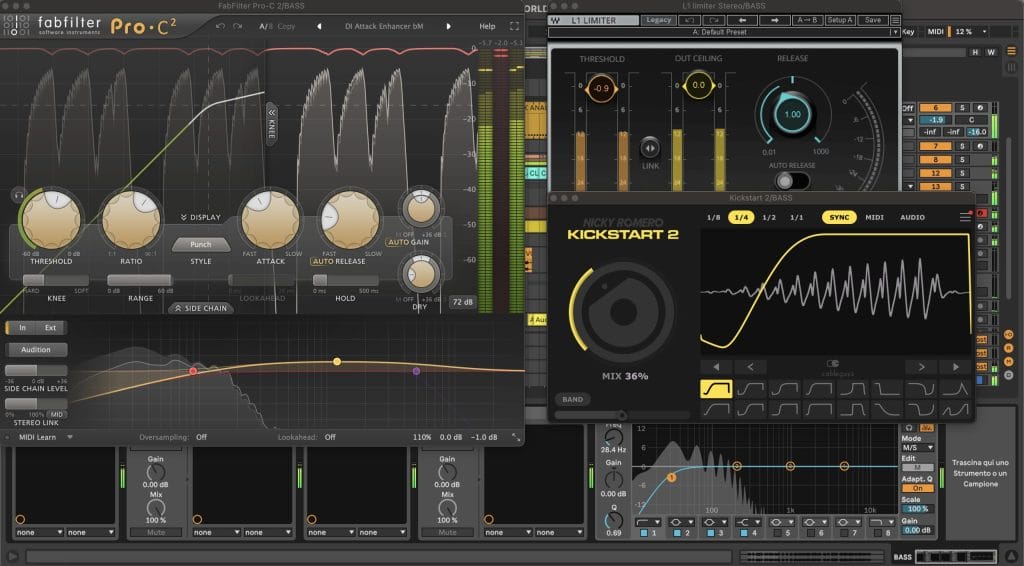Open EQ band 8 filter type dropdown
1024x566 pixels.
[881, 522]
